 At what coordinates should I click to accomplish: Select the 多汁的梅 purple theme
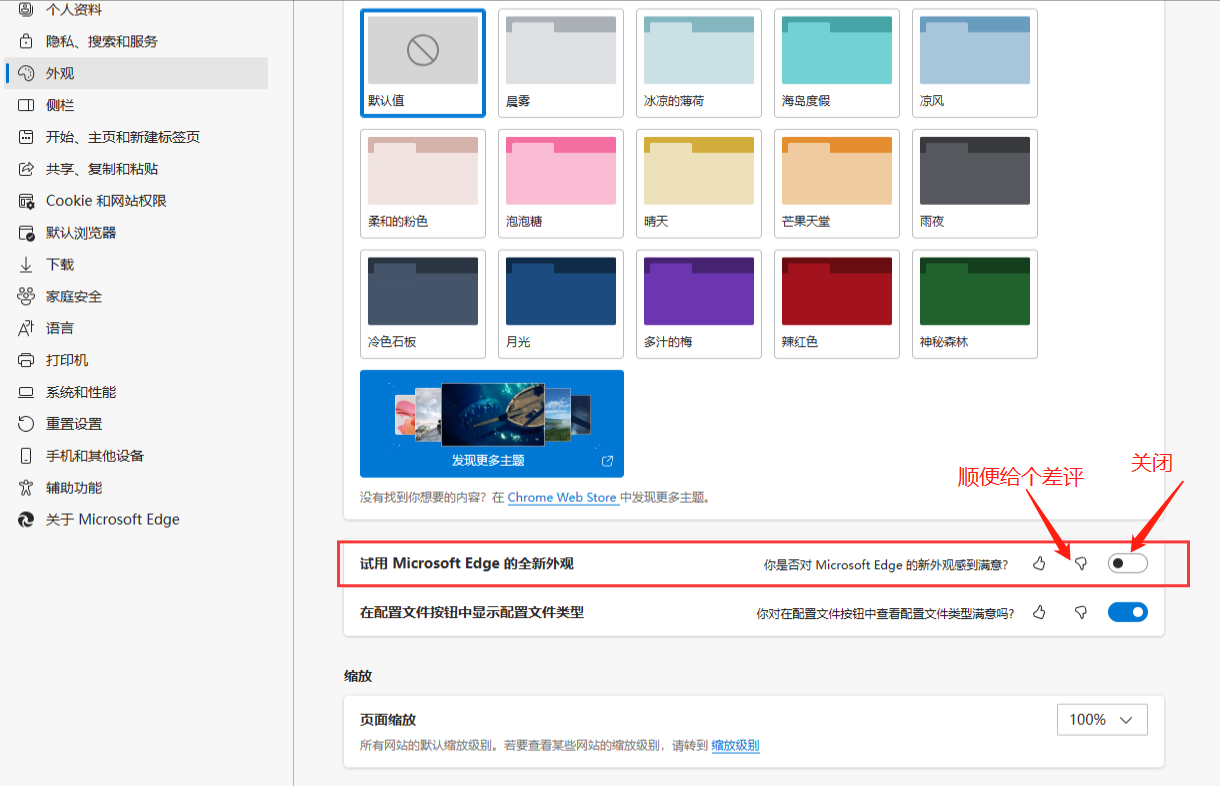click(x=699, y=304)
